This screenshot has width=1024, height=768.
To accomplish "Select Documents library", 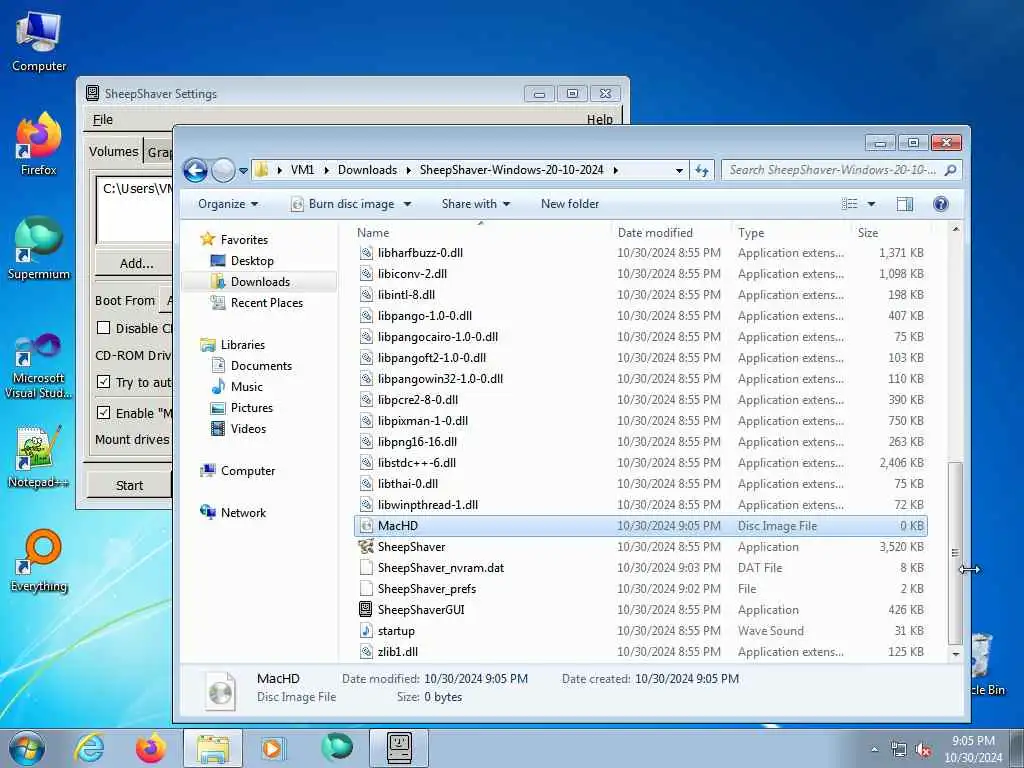I will click(x=261, y=366).
